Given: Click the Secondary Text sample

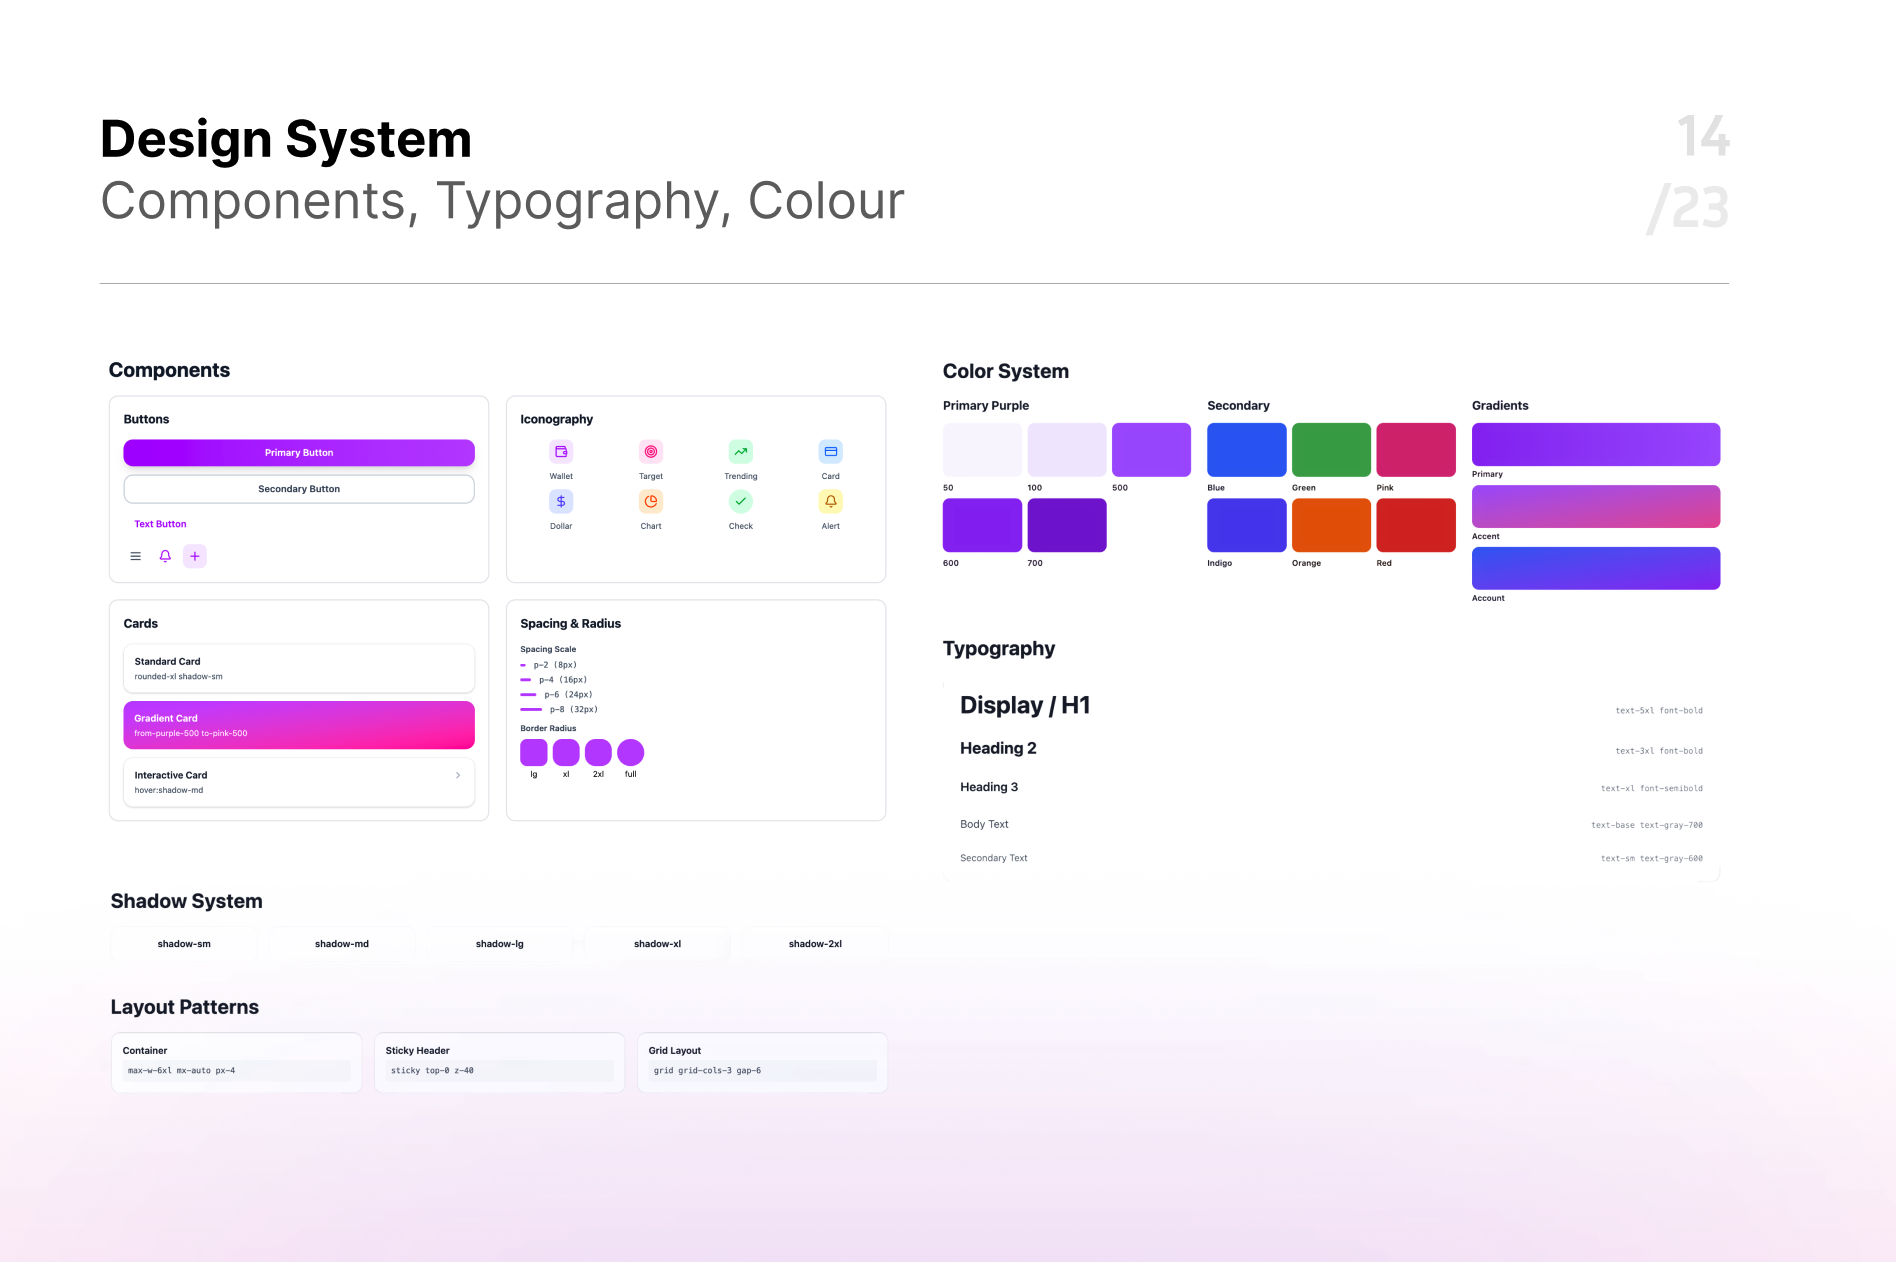Looking at the screenshot, I should point(994,858).
